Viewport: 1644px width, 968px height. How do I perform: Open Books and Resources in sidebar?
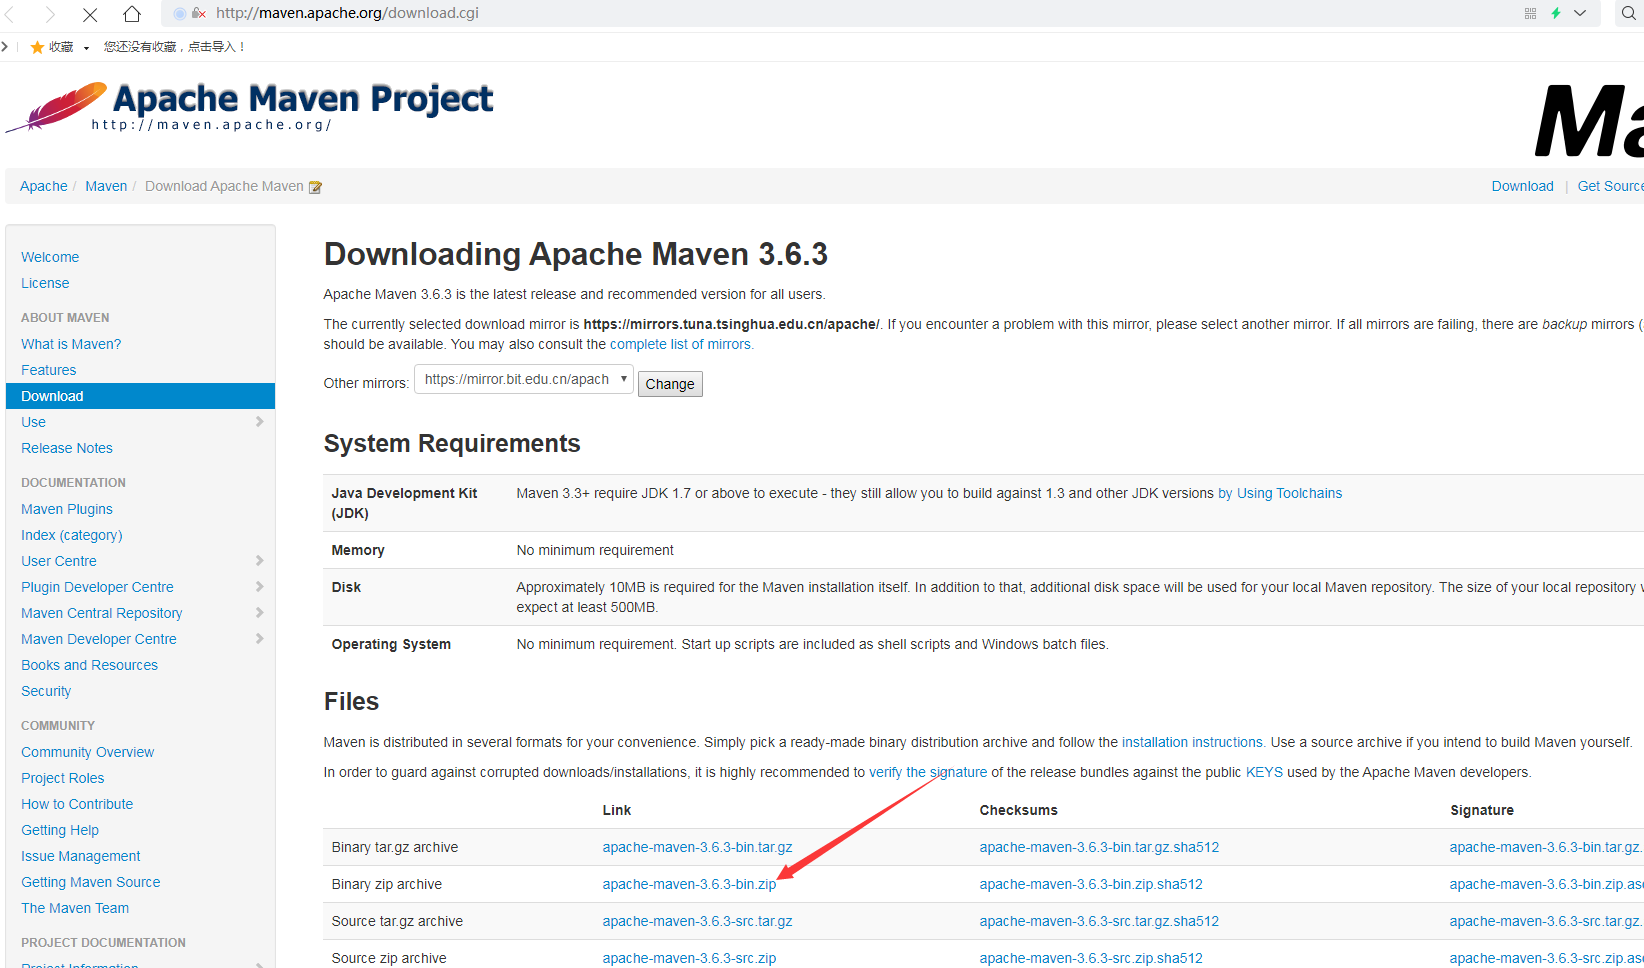click(89, 665)
